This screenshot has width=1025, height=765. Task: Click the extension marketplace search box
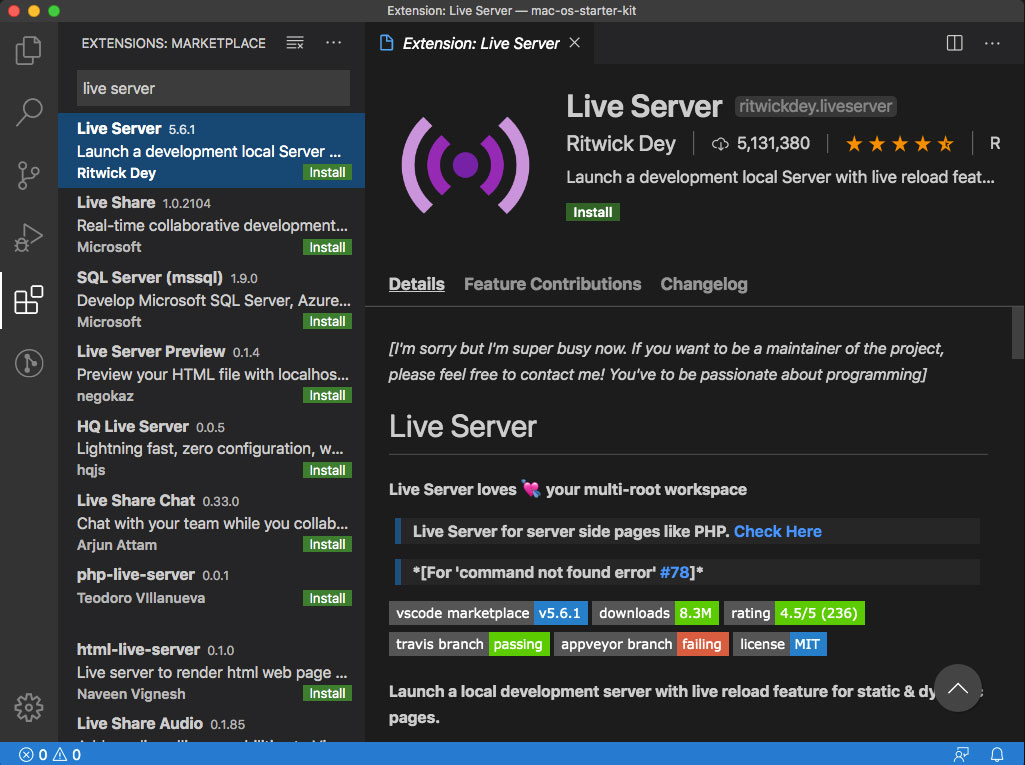click(x=211, y=88)
